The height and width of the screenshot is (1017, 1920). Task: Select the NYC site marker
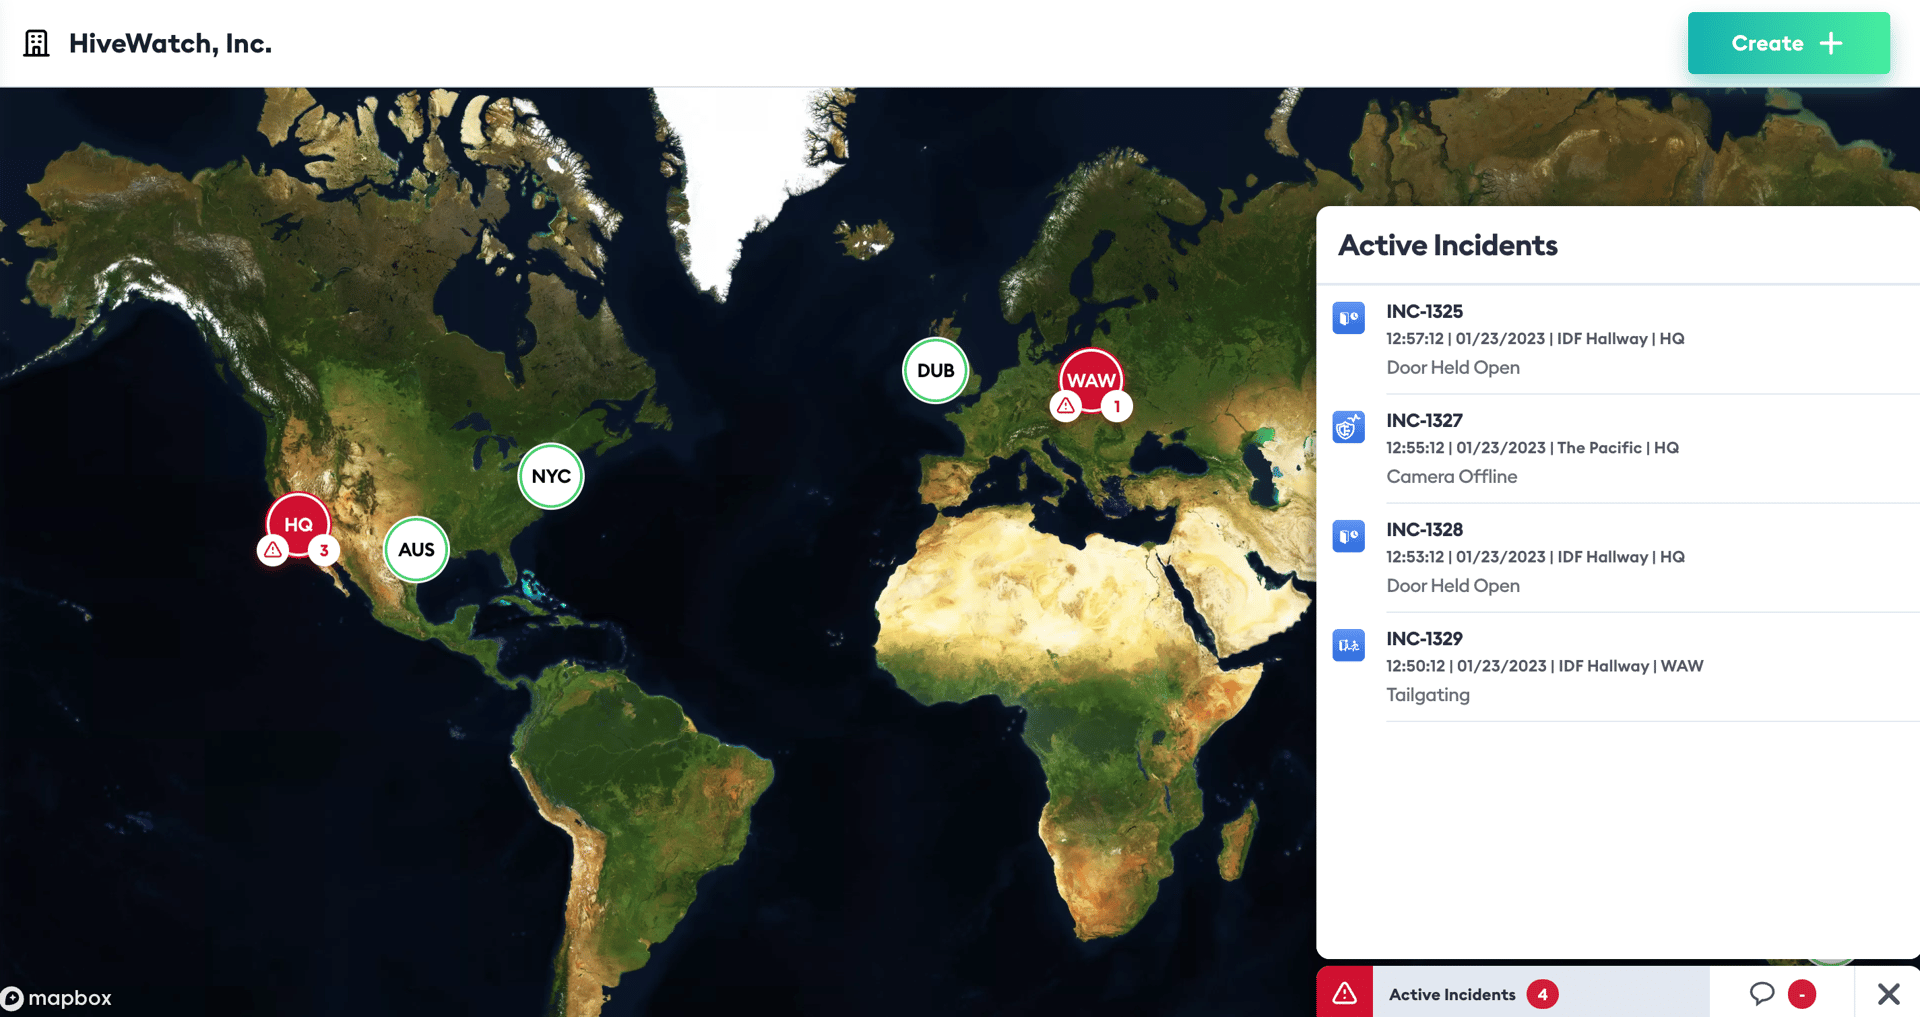pos(551,476)
